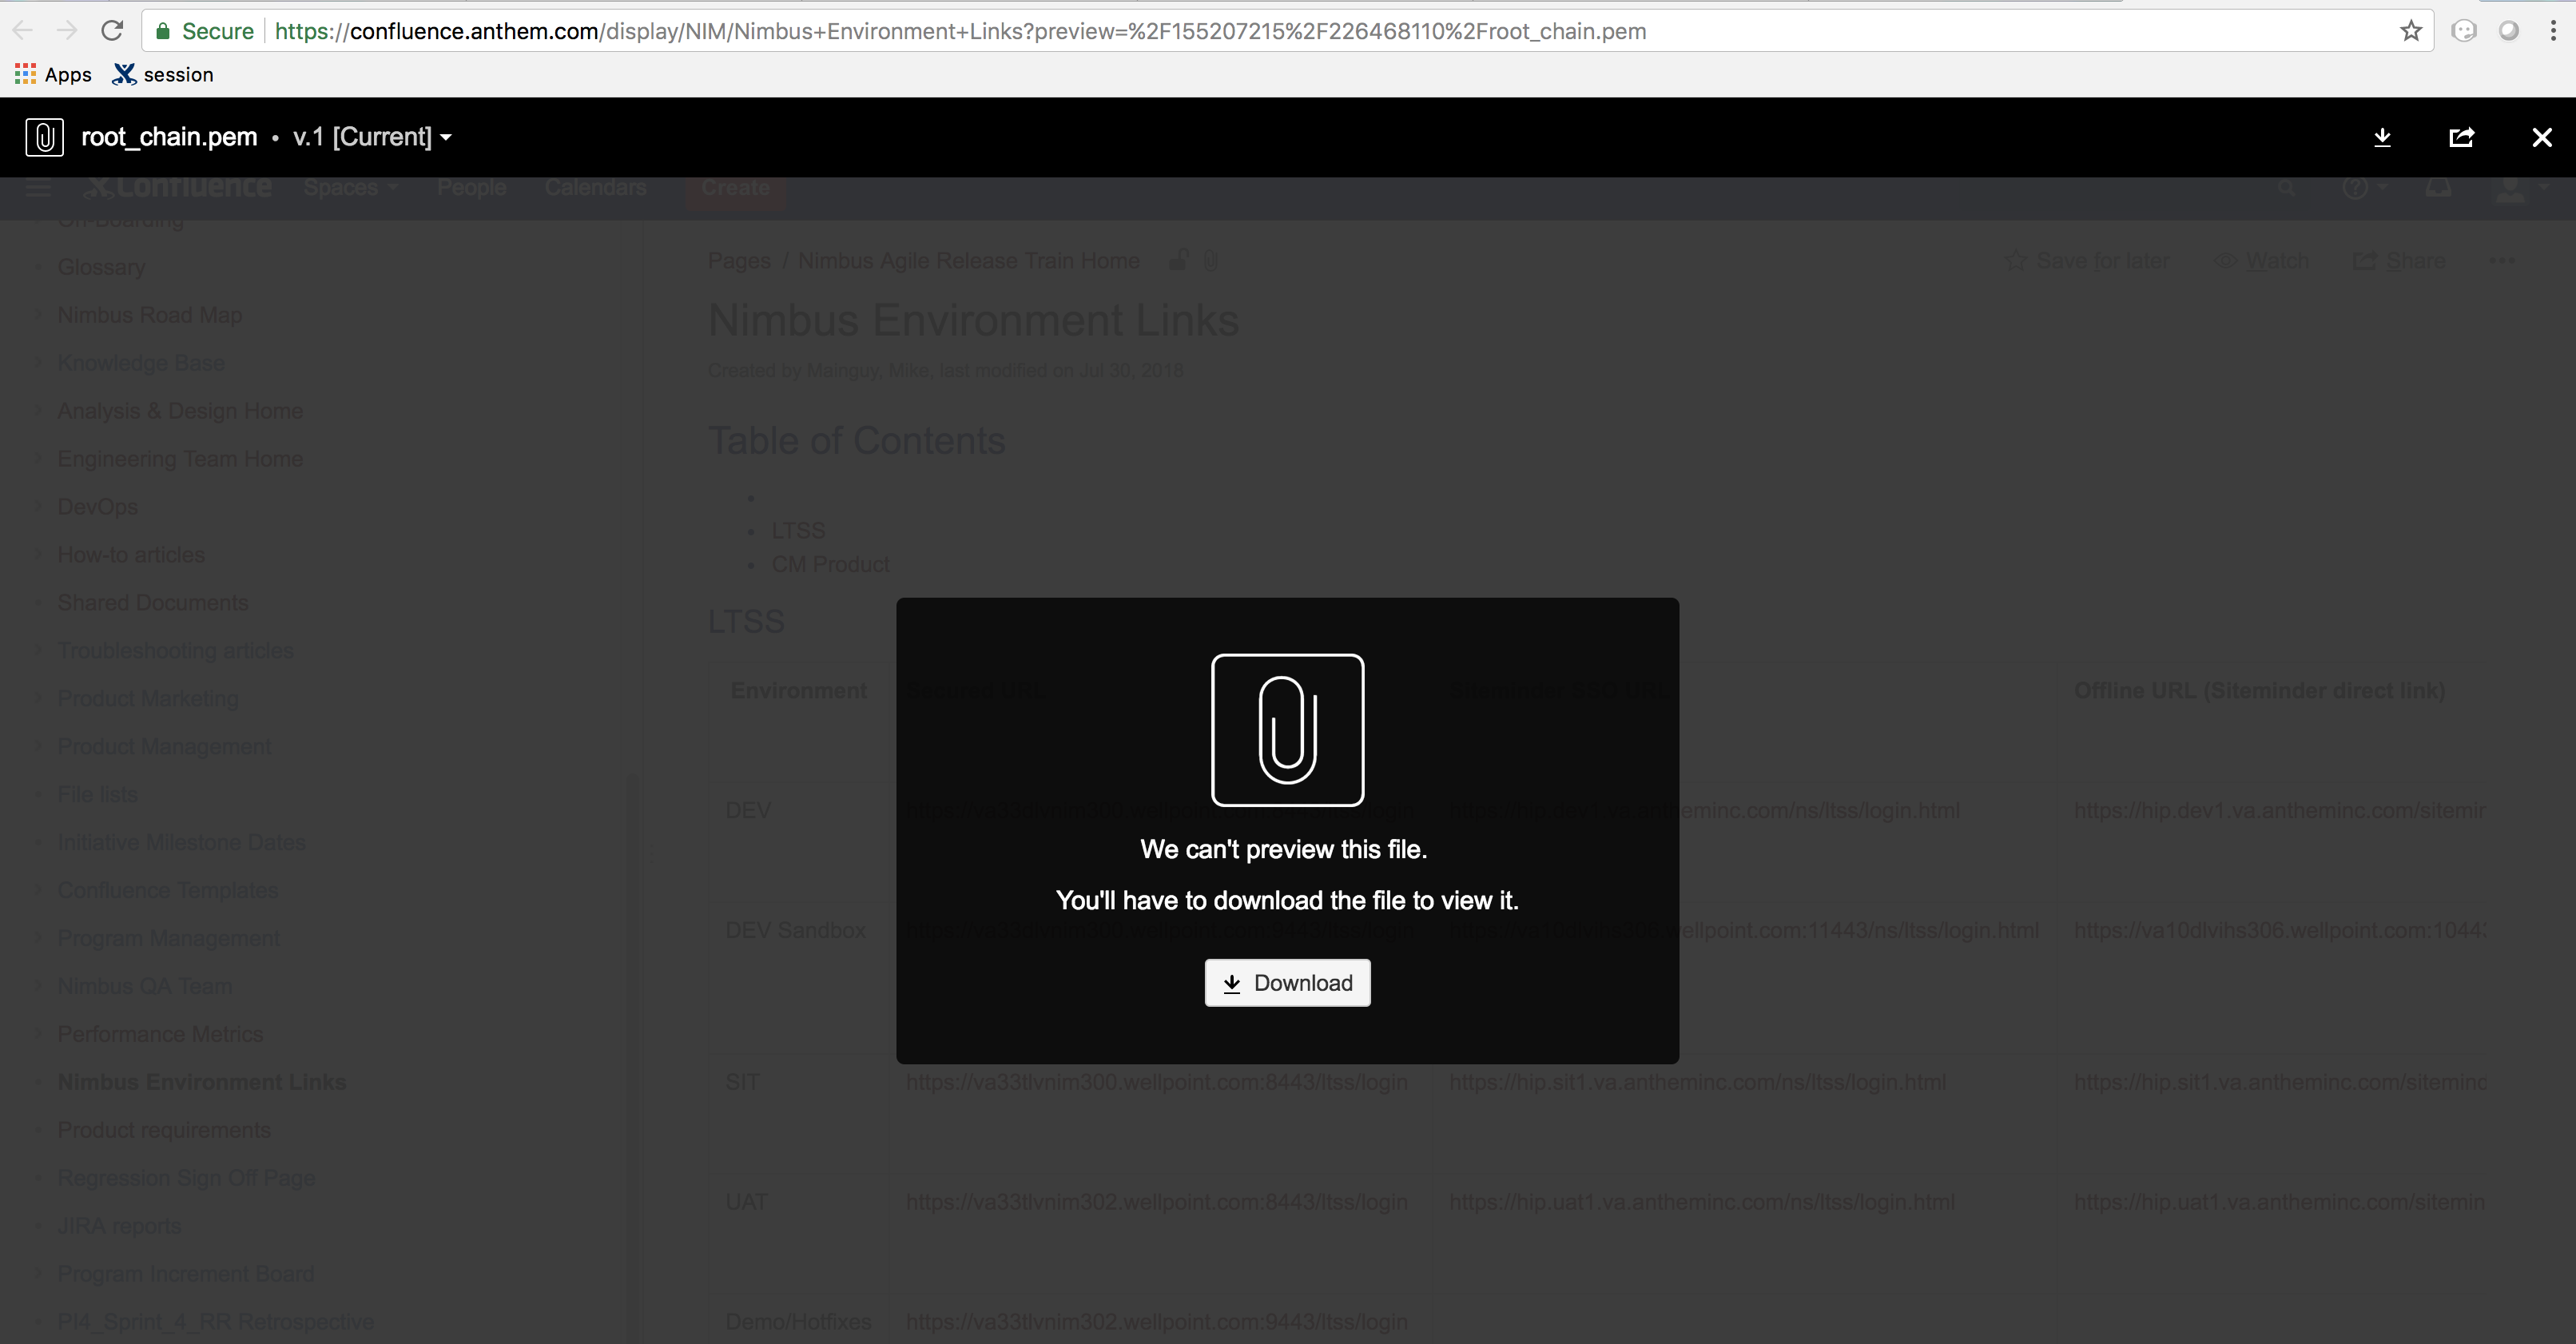Click the share icon in the preview header

2461,137
